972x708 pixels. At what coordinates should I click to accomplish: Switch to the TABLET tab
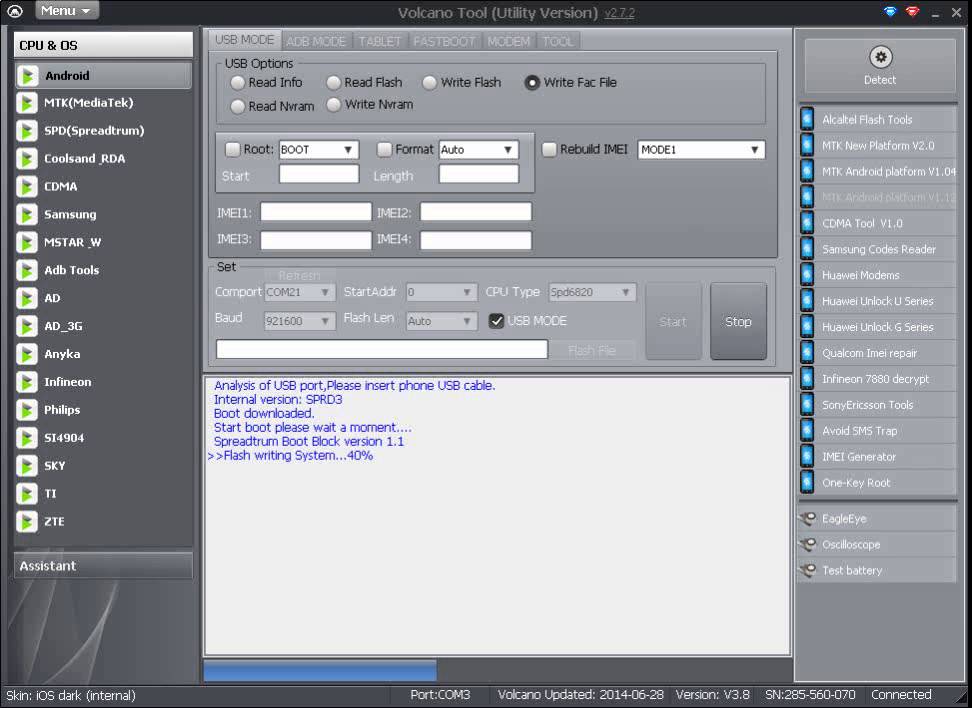click(x=380, y=41)
